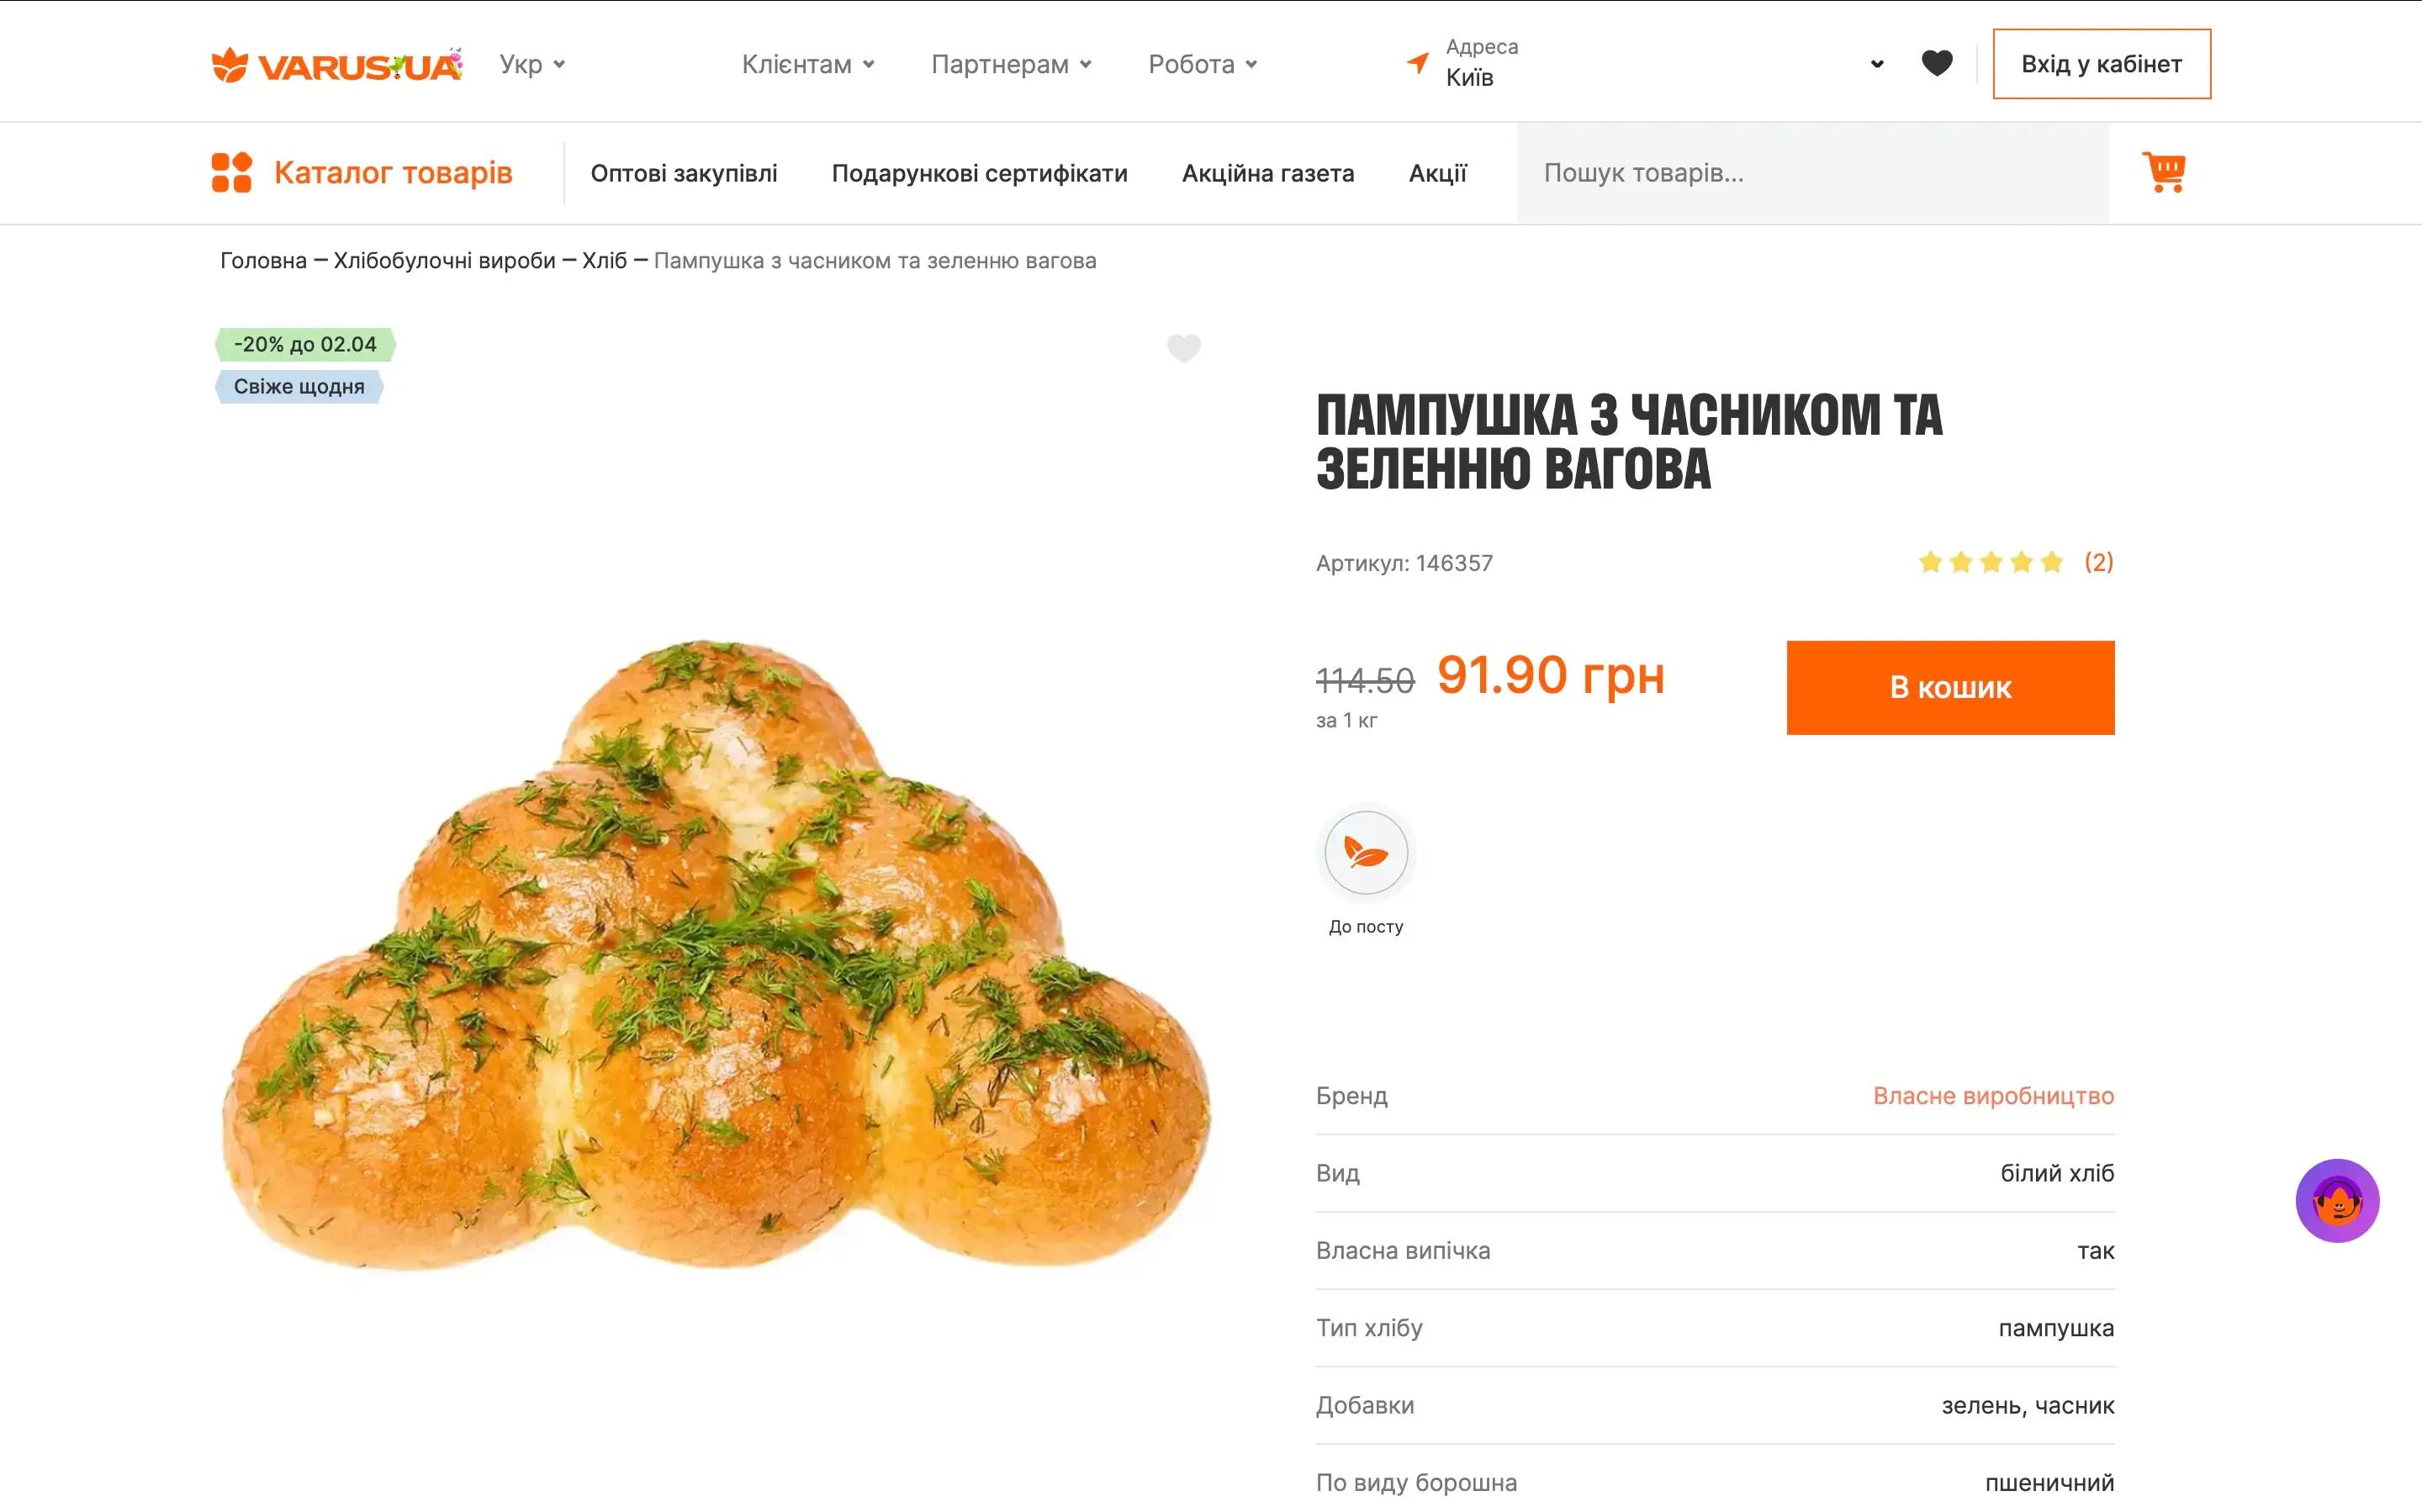Click the "До посту" leaf badge

[1365, 853]
